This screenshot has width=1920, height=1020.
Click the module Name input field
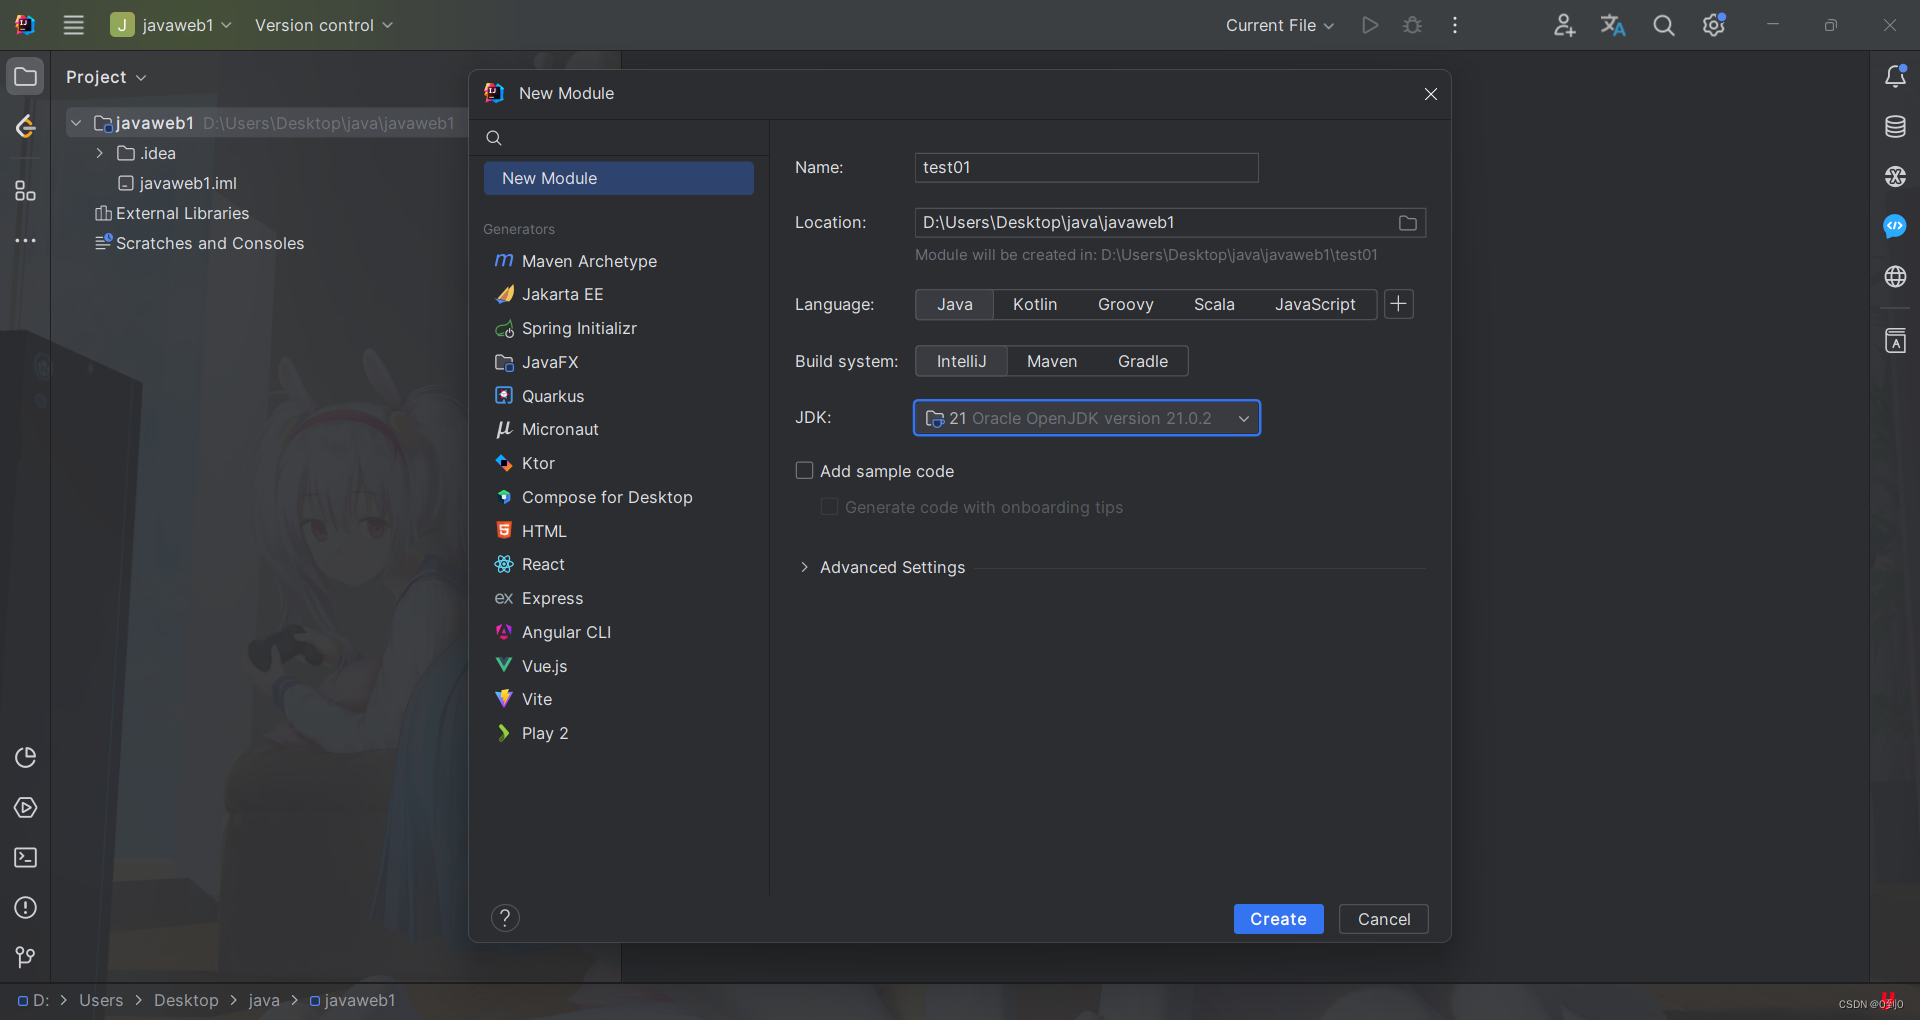pyautogui.click(x=1087, y=168)
